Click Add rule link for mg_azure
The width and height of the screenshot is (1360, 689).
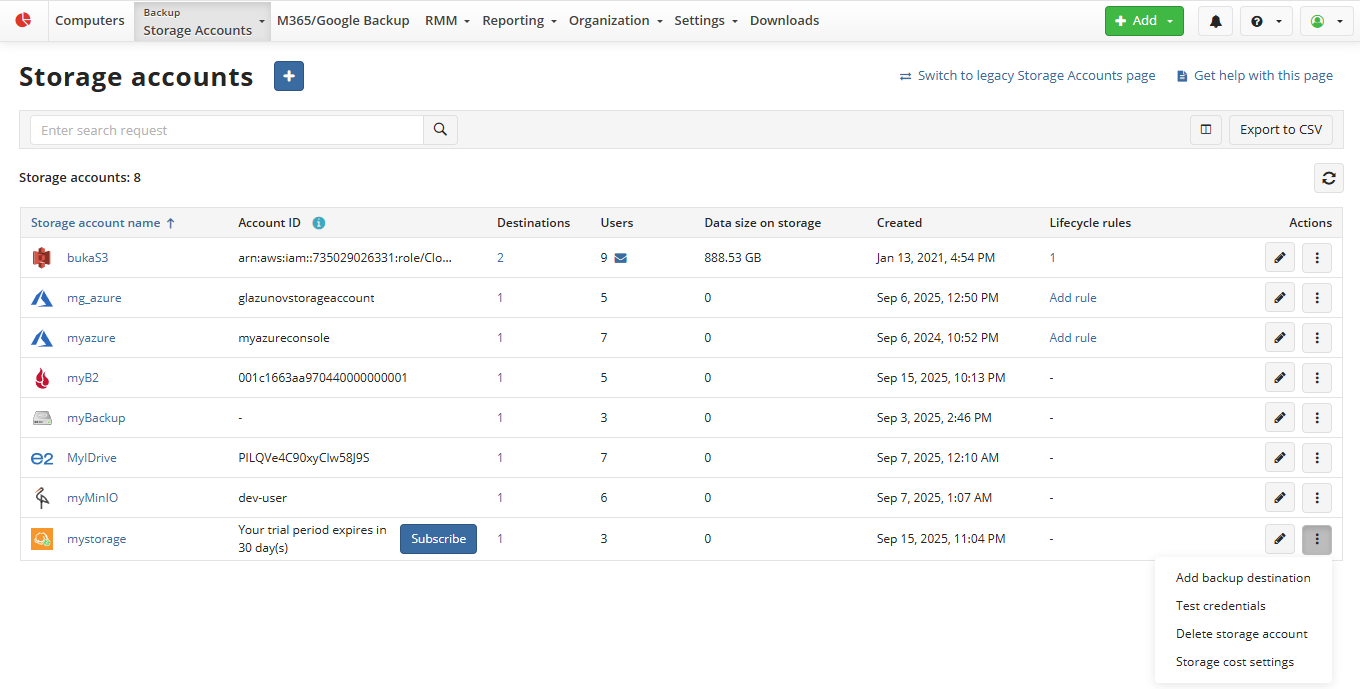coord(1072,298)
